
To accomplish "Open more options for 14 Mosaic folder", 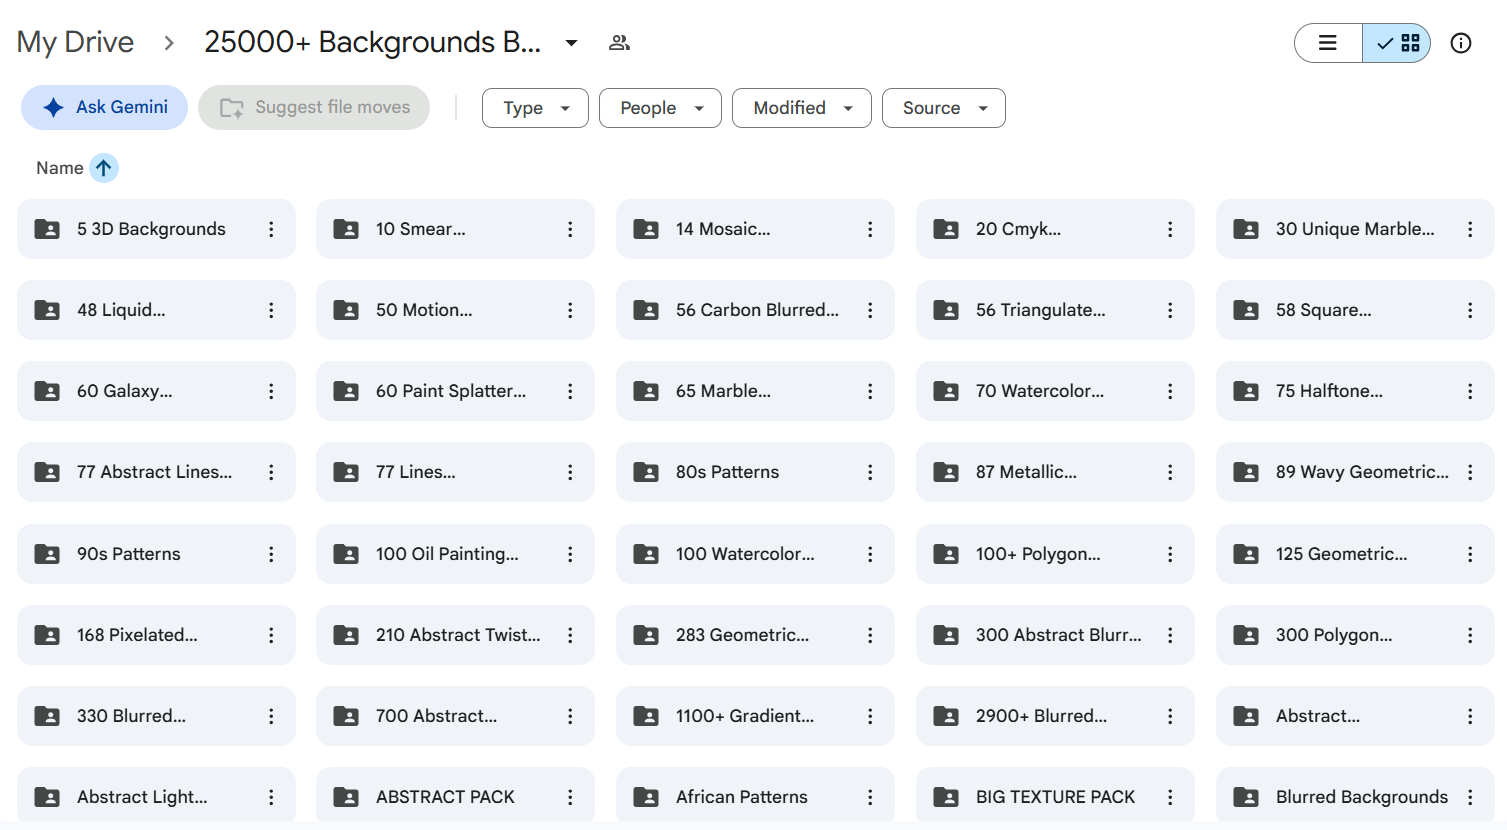I will click(870, 229).
